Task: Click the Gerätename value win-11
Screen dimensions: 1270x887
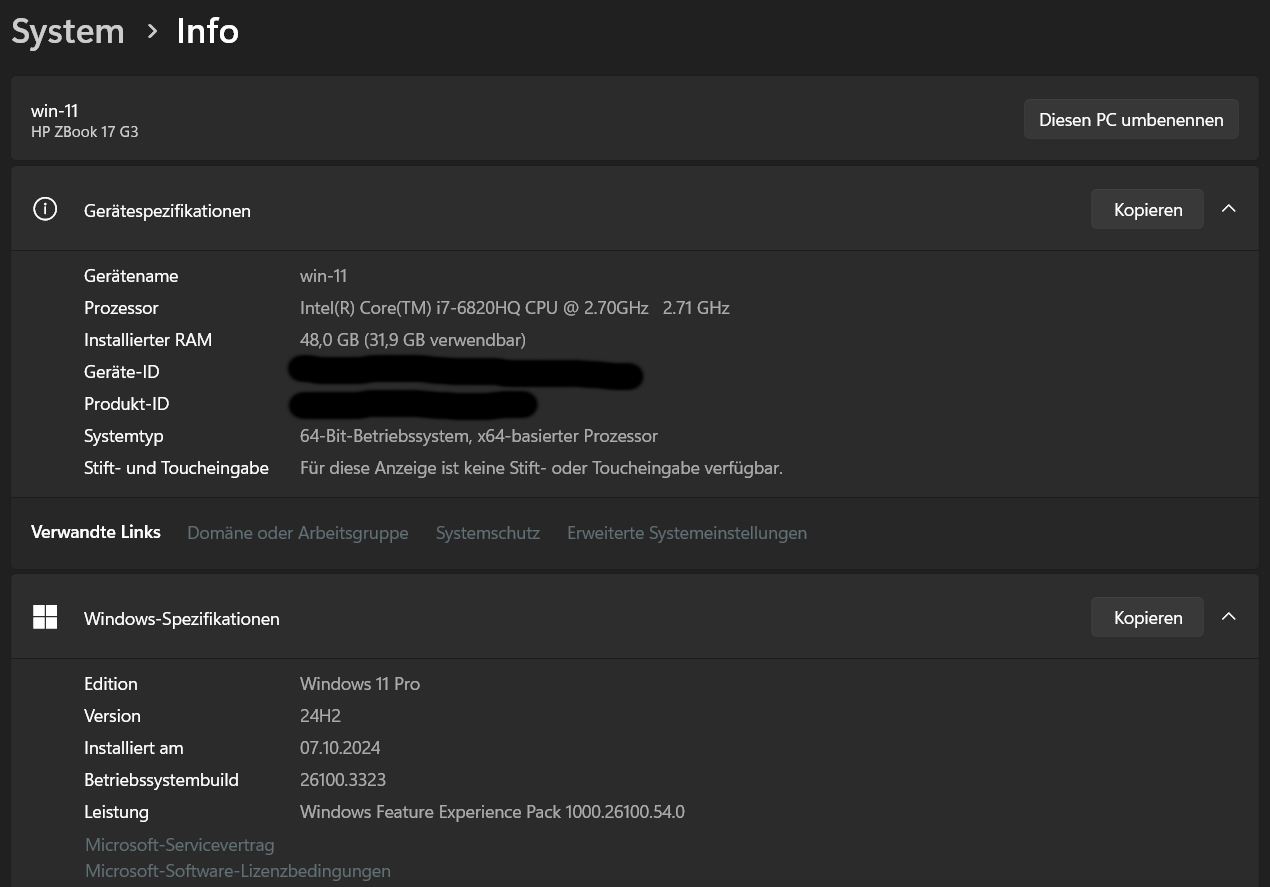Action: (323, 276)
